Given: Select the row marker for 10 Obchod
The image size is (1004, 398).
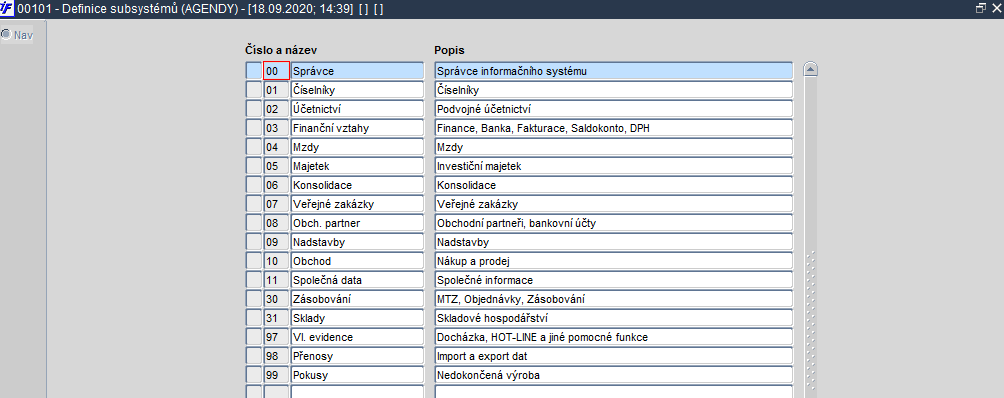Looking at the screenshot, I should [x=254, y=260].
